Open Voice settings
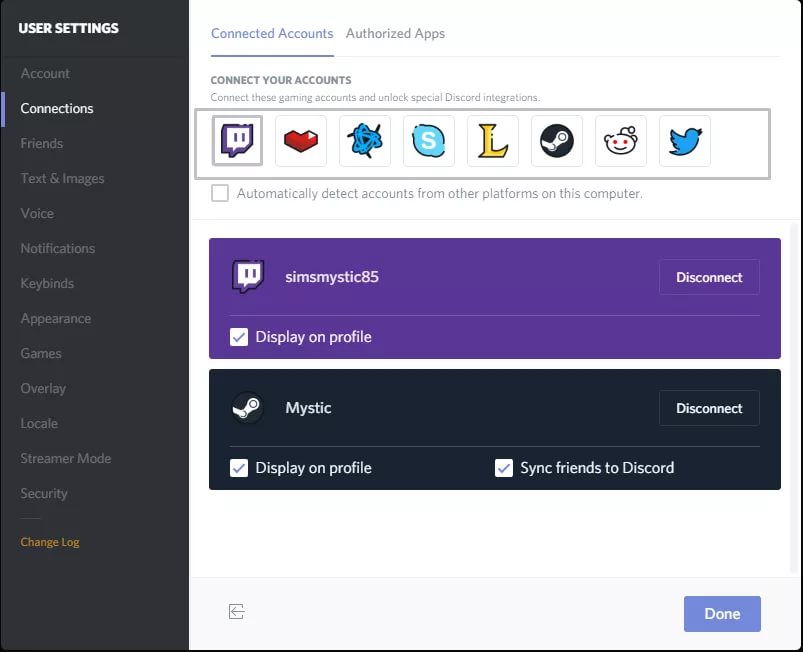 (x=37, y=213)
